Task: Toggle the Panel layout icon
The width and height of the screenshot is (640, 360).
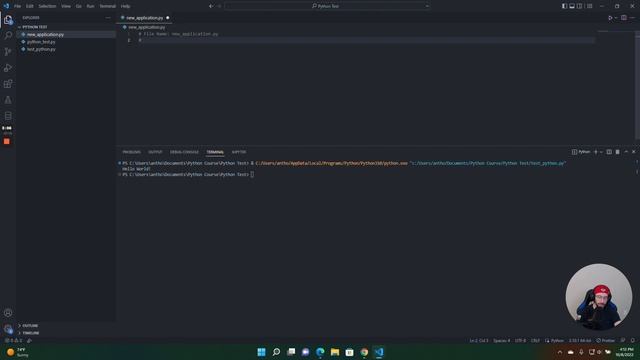Action: [572, 6]
